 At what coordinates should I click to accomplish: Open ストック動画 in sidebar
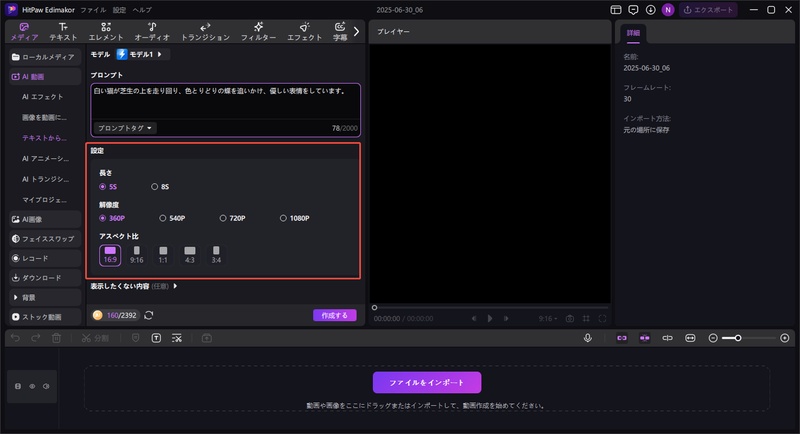[x=45, y=317]
